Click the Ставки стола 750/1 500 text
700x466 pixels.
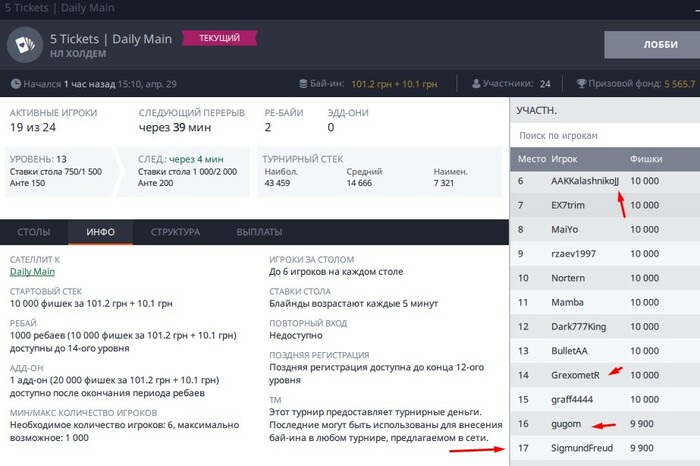click(x=56, y=171)
